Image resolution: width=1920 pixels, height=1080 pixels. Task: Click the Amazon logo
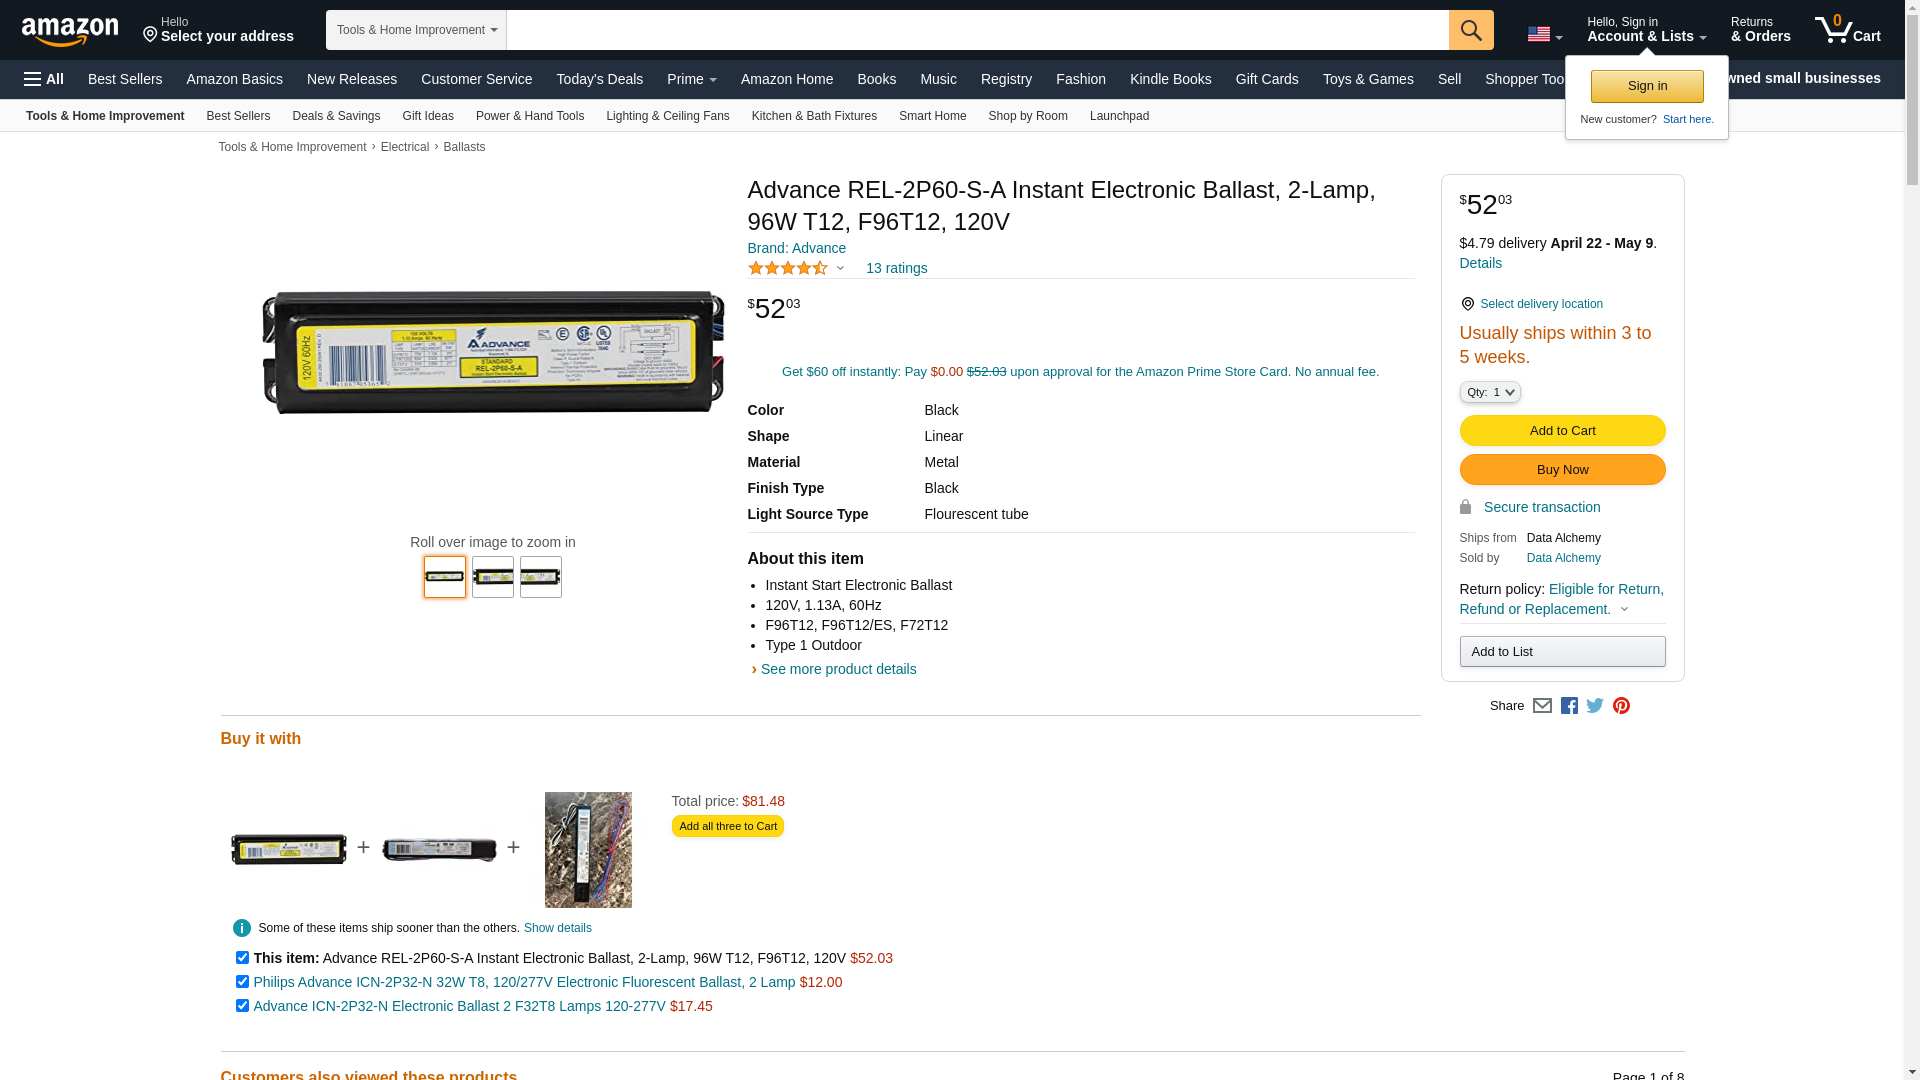click(70, 31)
